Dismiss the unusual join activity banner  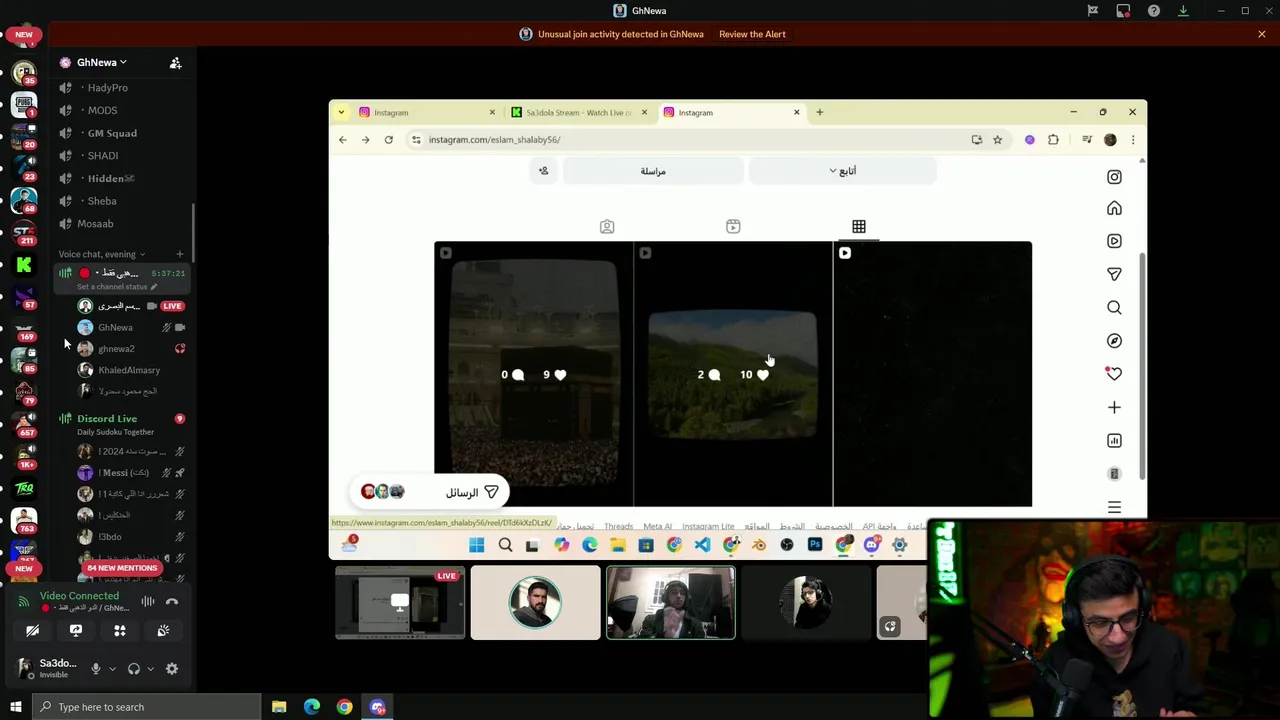(1262, 34)
